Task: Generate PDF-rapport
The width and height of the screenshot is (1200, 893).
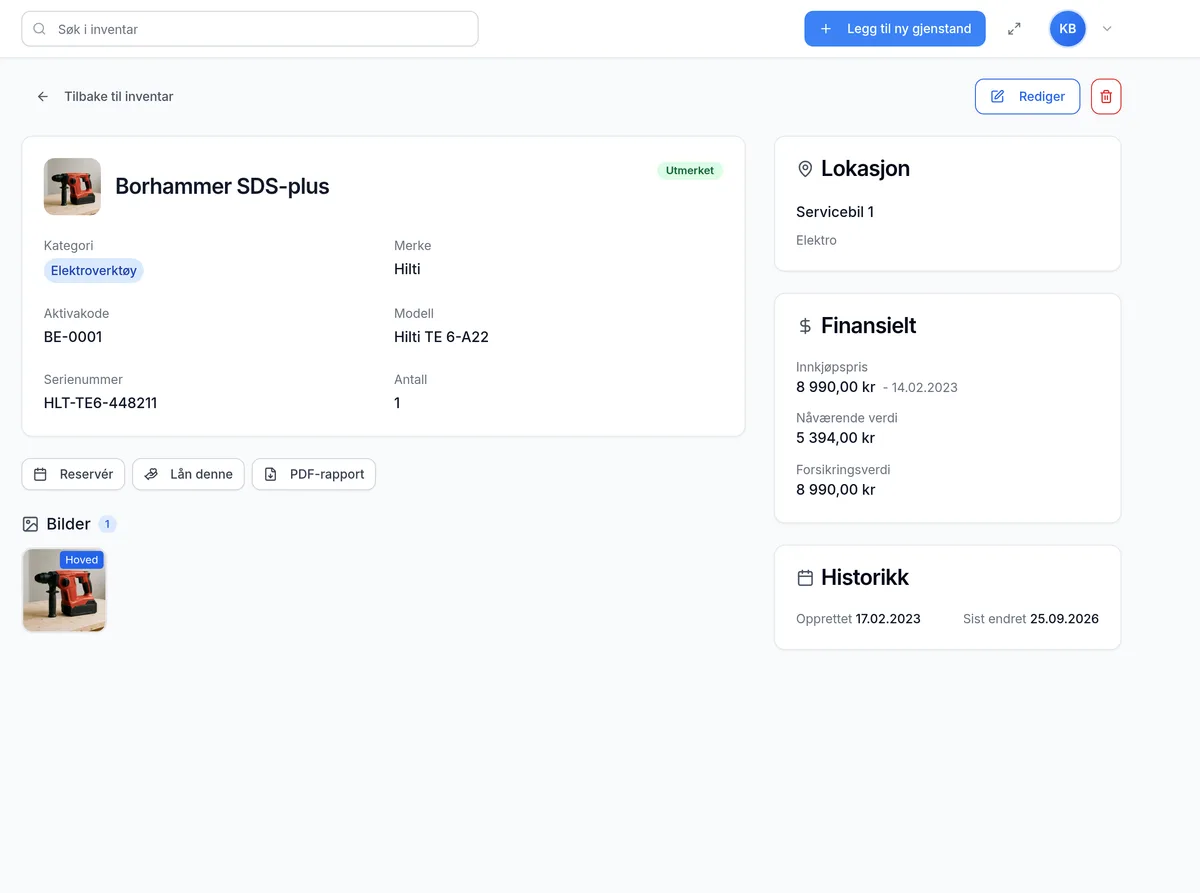Action: [314, 474]
